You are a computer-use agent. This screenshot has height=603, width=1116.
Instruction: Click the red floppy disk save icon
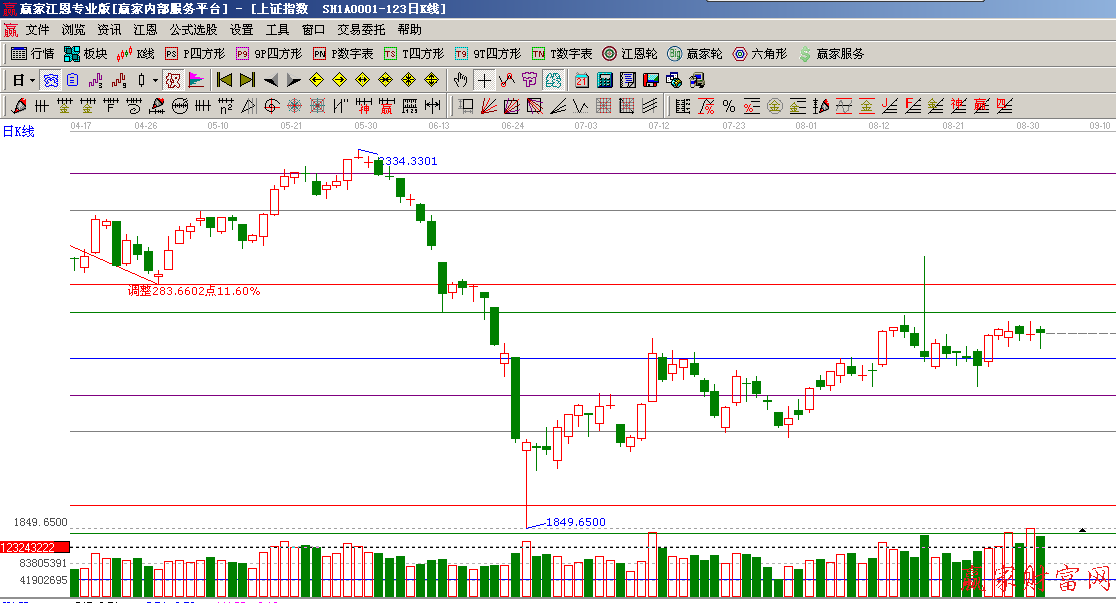651,80
